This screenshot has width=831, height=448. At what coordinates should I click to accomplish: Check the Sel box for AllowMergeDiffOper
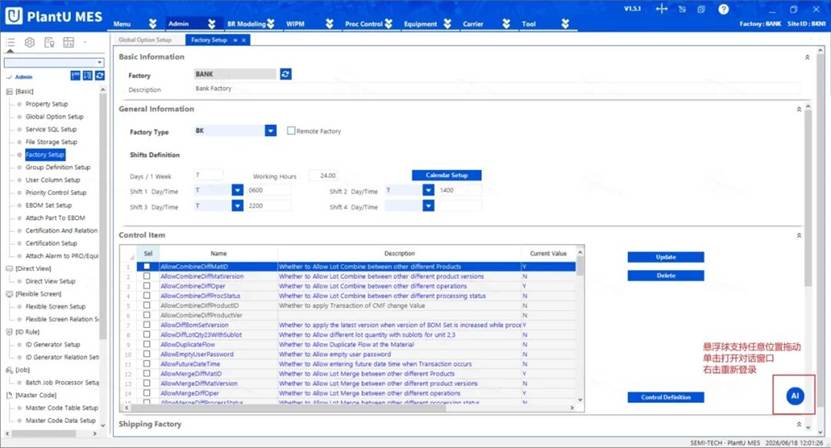pyautogui.click(x=147, y=393)
